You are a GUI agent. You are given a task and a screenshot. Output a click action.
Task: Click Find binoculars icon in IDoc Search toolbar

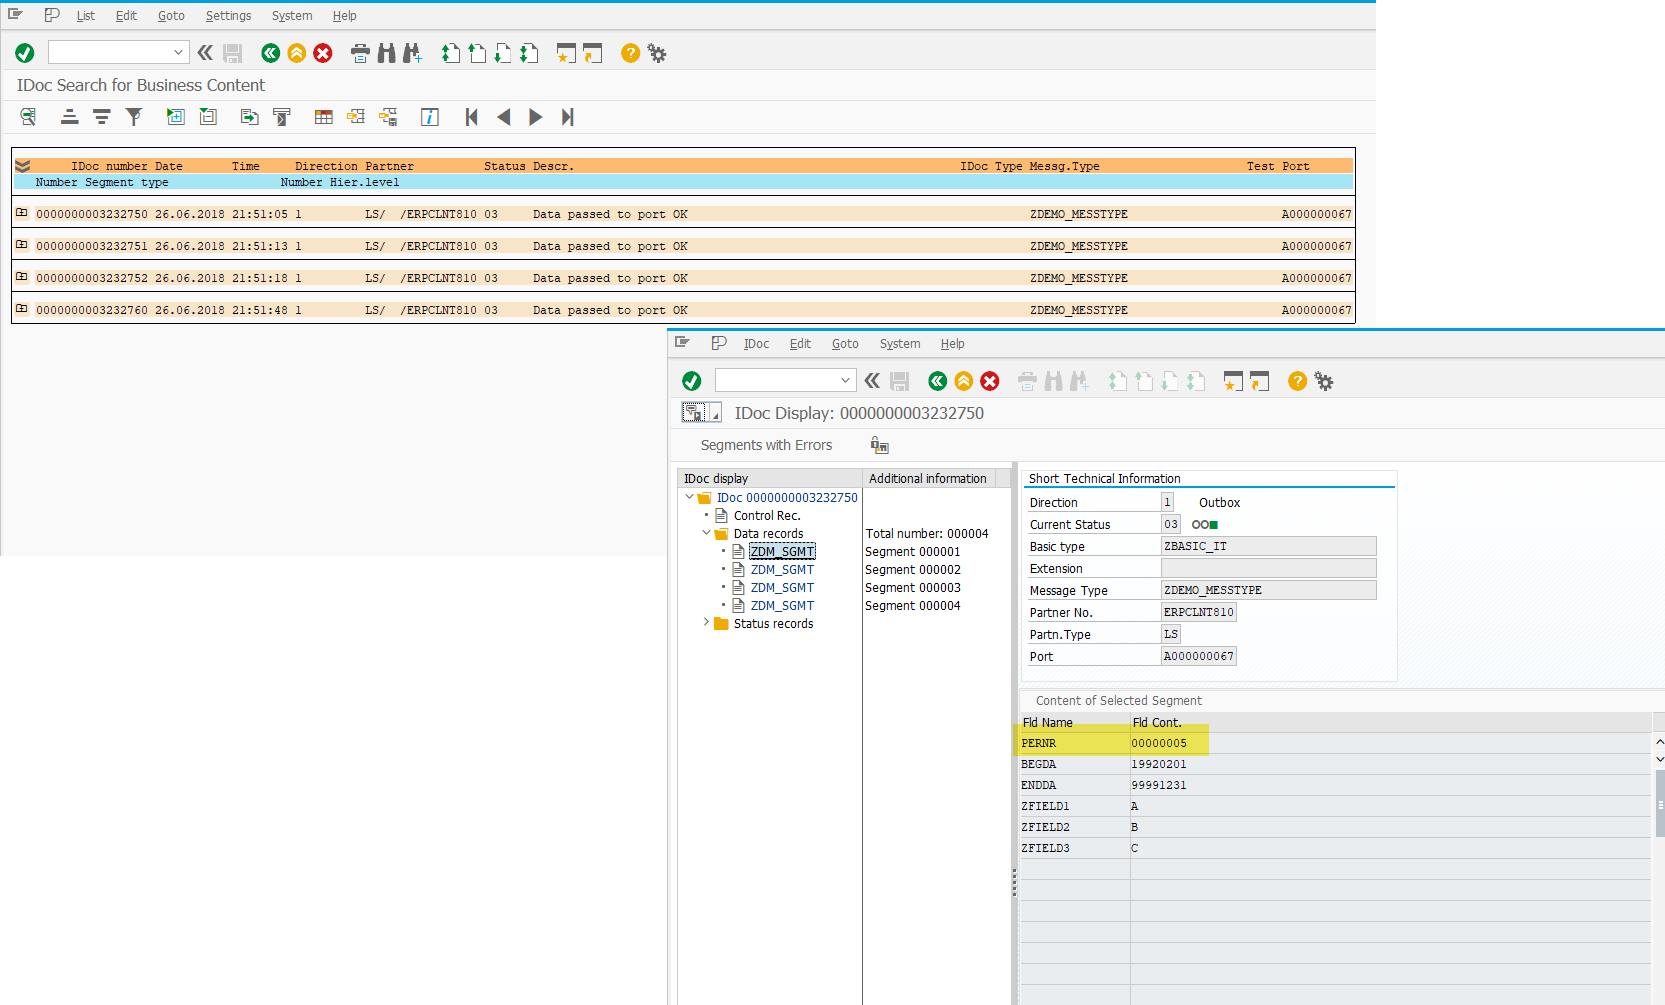pos(386,53)
